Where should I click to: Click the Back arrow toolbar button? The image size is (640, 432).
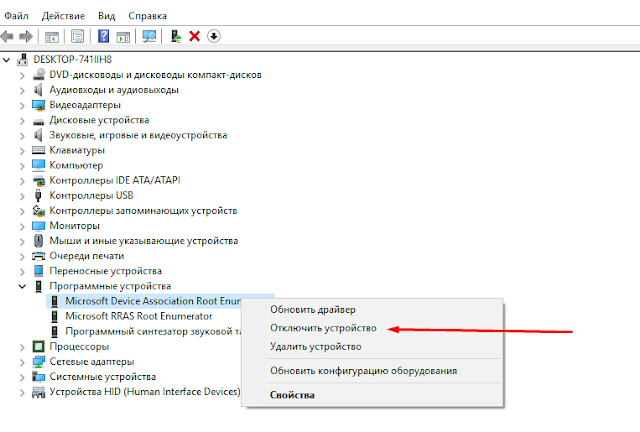[x=7, y=37]
